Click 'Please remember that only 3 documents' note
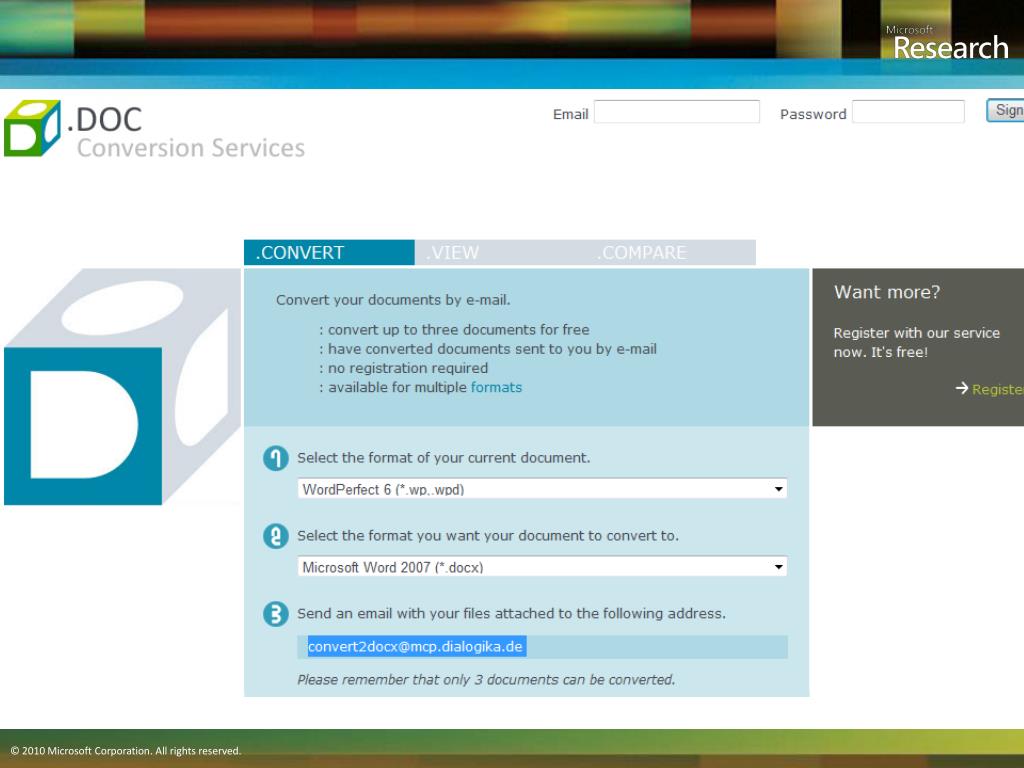1024x768 pixels. click(x=486, y=680)
